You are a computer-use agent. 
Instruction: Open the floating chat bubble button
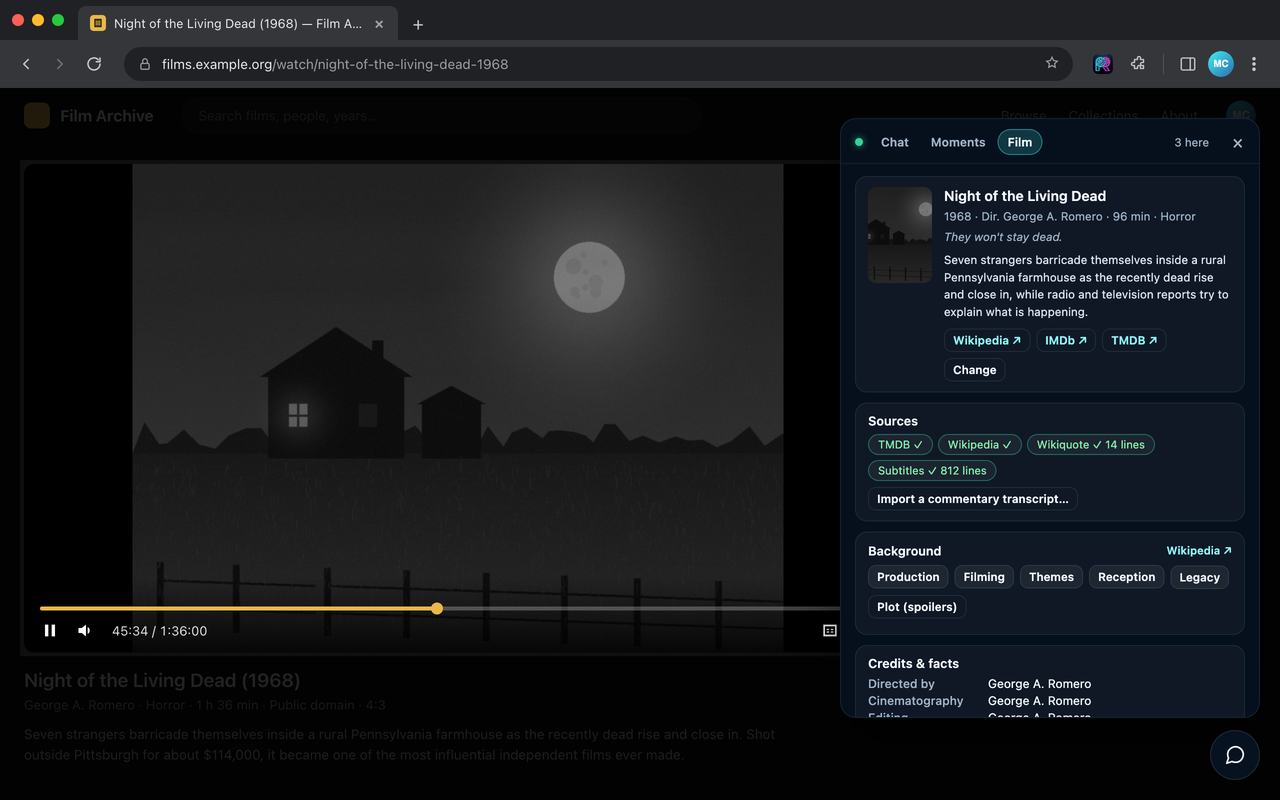coord(1234,755)
